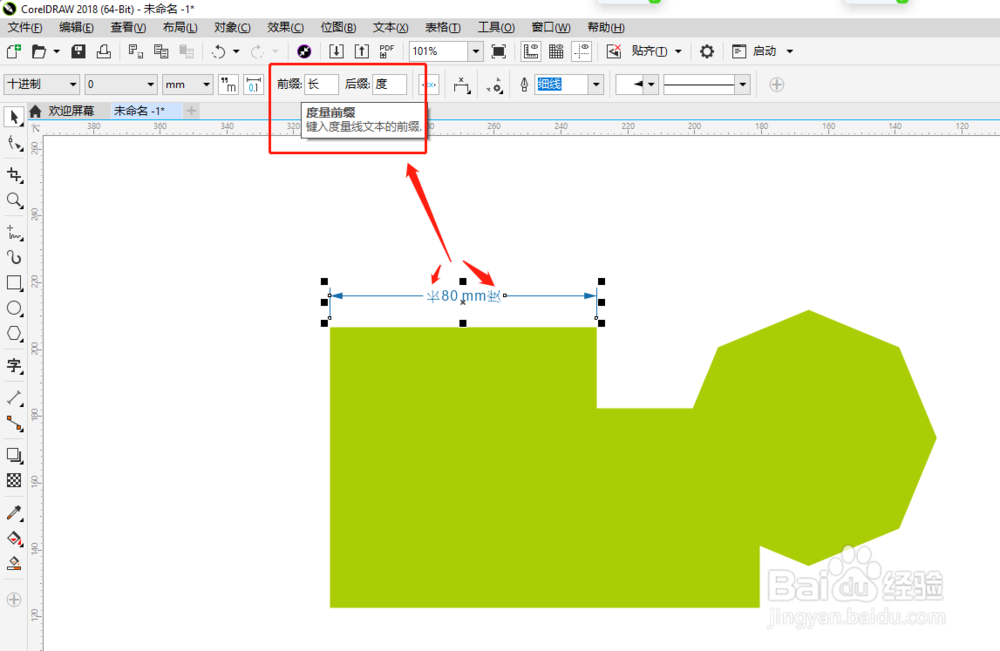Create a new document
Image resolution: width=1000 pixels, height=651 pixels.
[13, 52]
